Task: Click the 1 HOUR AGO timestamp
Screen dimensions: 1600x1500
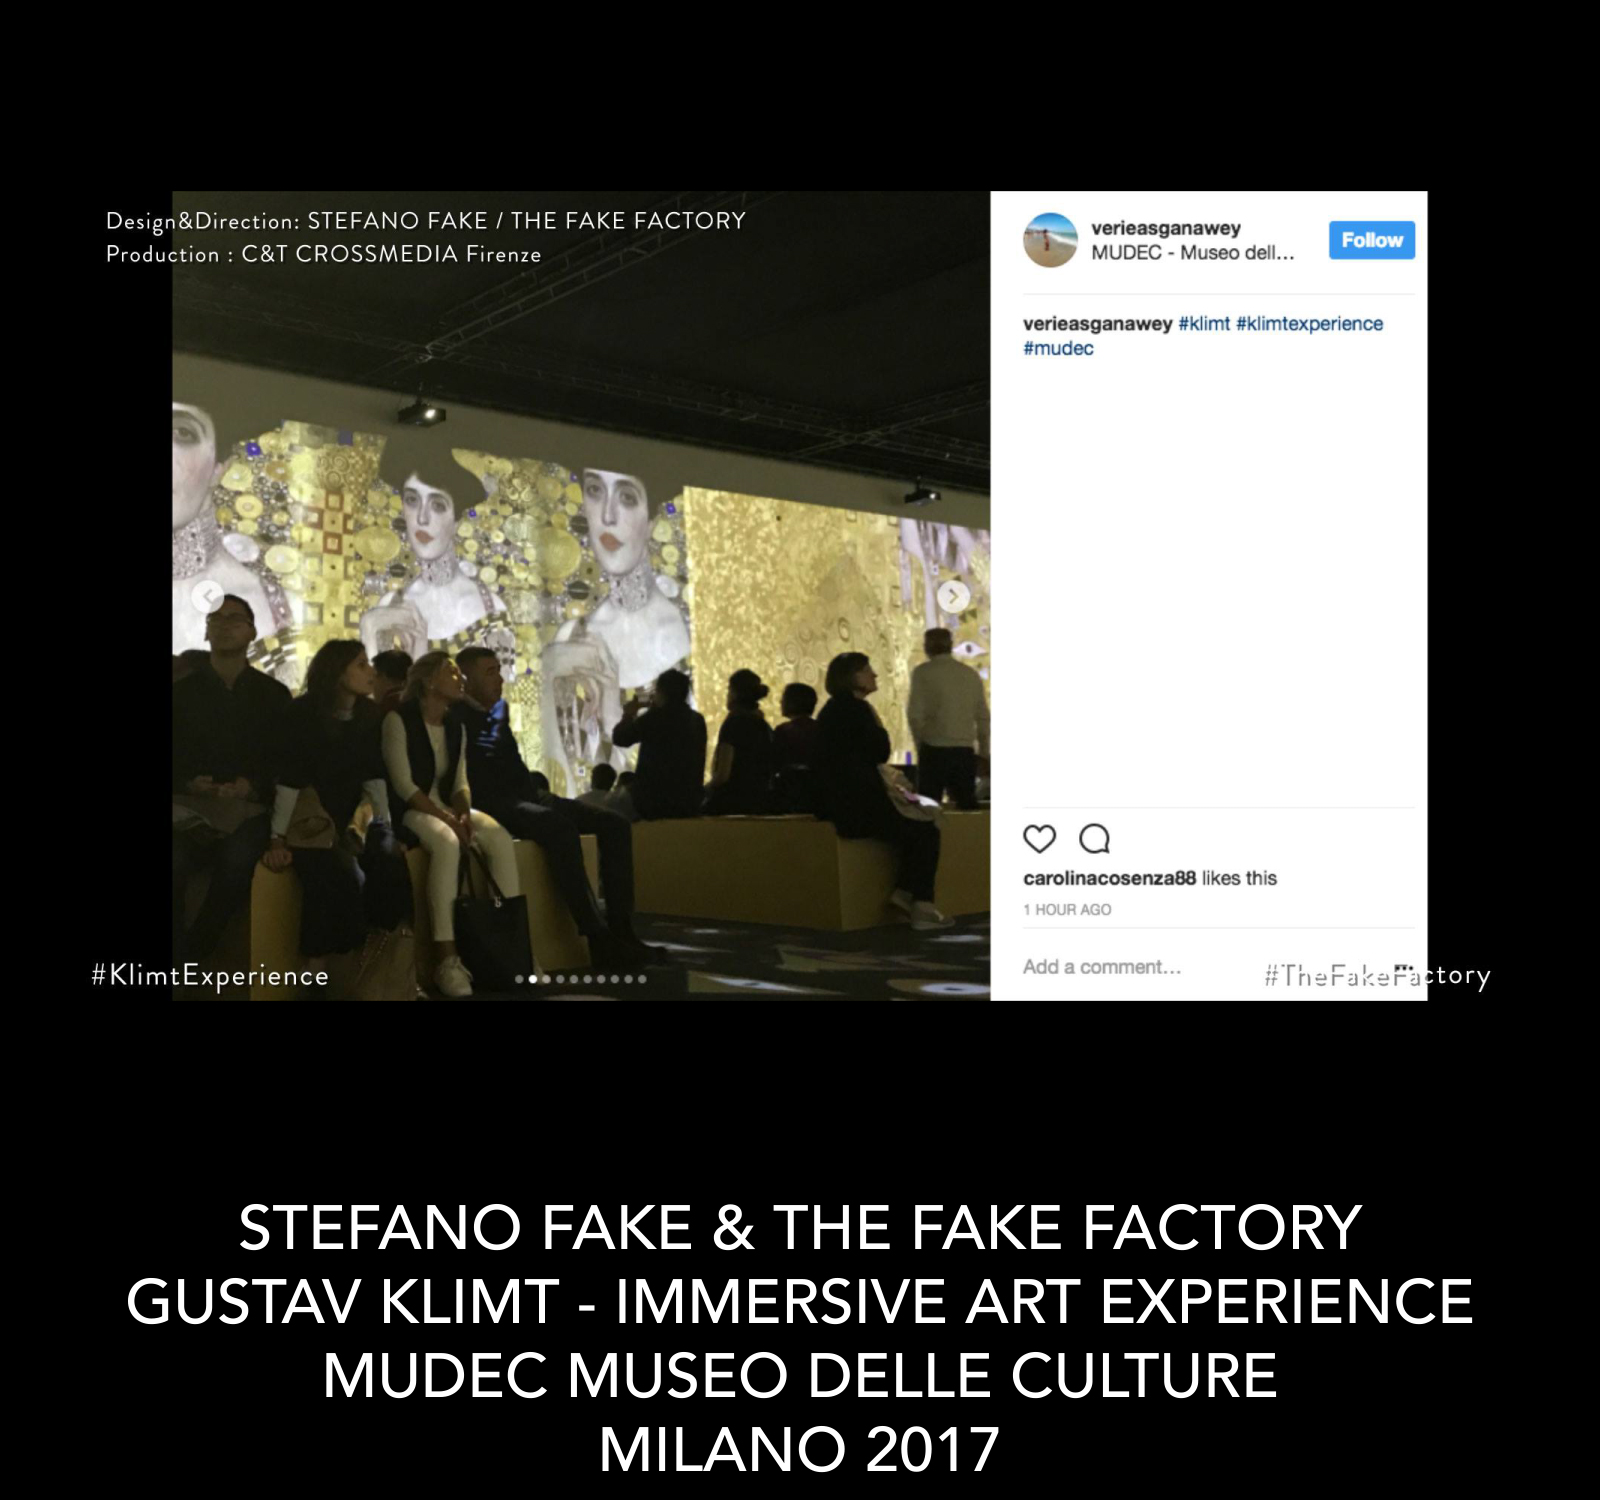Action: (1067, 909)
